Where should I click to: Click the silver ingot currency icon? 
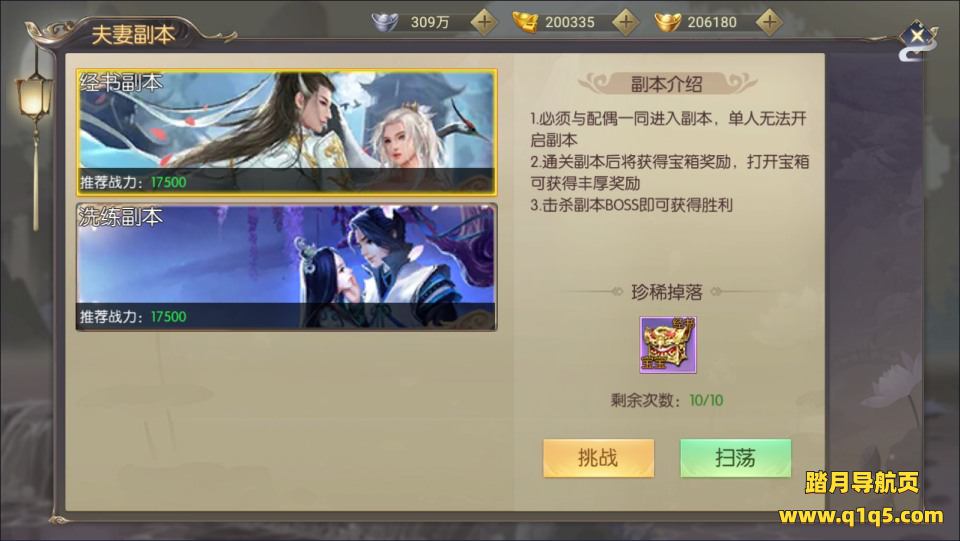point(386,22)
